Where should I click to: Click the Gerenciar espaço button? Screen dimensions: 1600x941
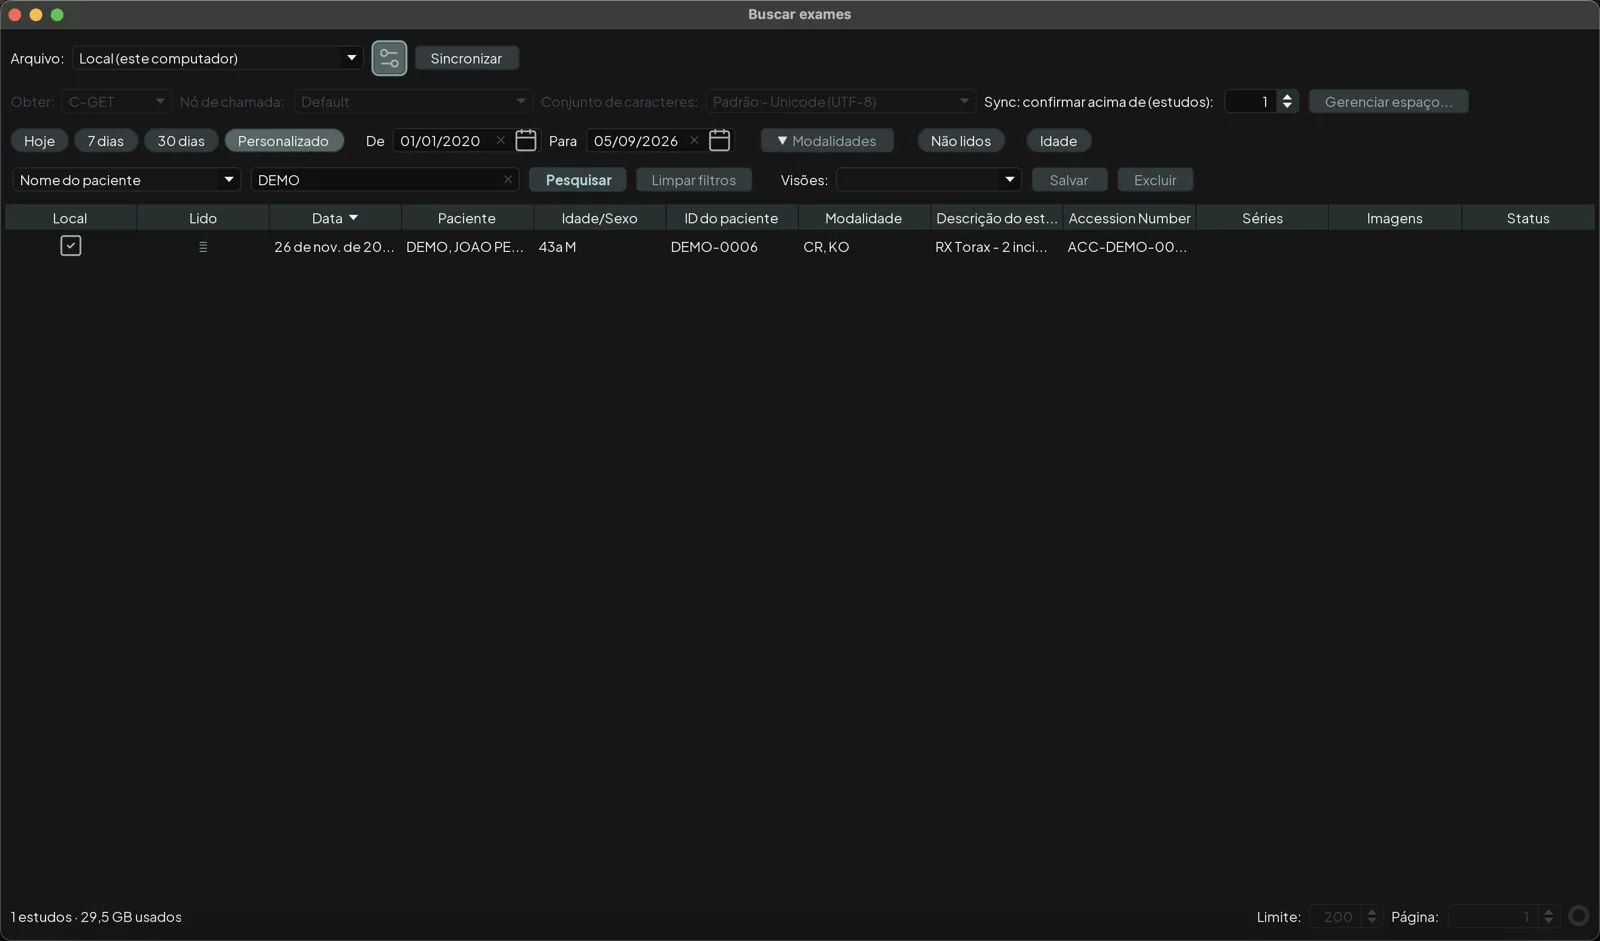coord(1388,102)
